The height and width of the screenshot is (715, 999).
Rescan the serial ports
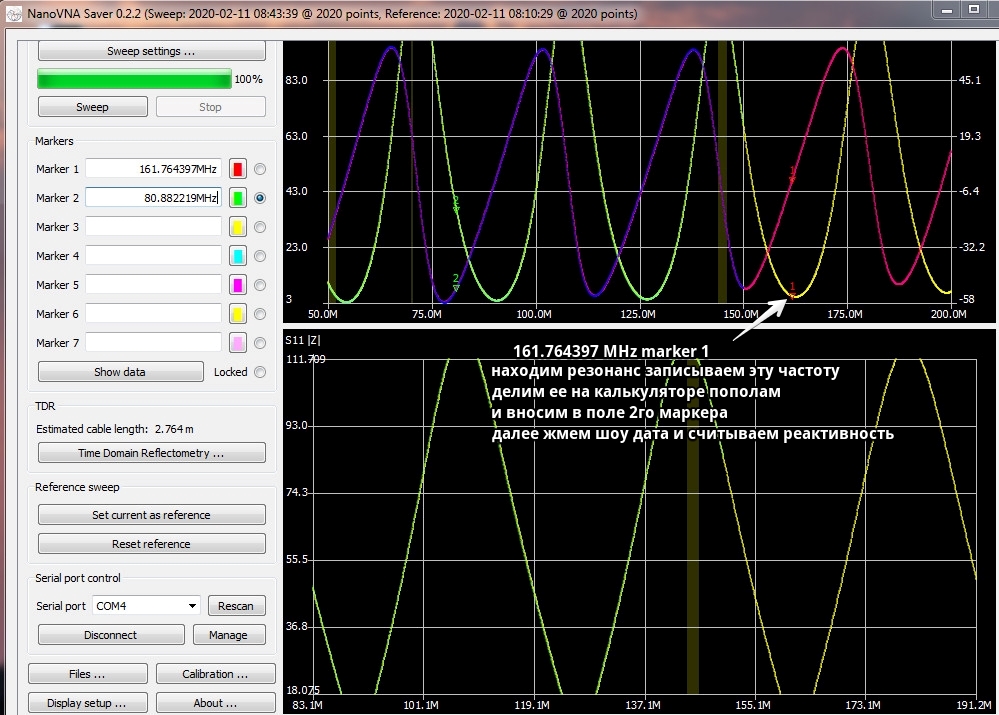pyautogui.click(x=236, y=605)
